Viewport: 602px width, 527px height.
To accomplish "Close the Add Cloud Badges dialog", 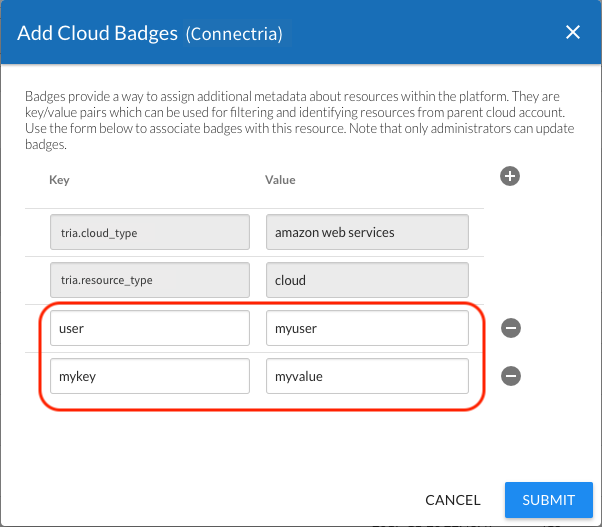I will coord(573,32).
